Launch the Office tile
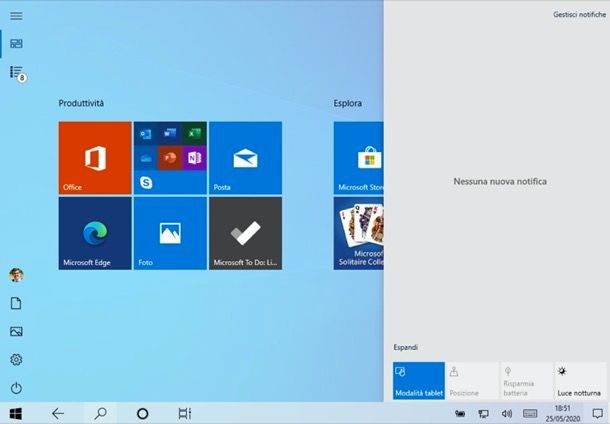The image size is (610, 424). [95, 158]
